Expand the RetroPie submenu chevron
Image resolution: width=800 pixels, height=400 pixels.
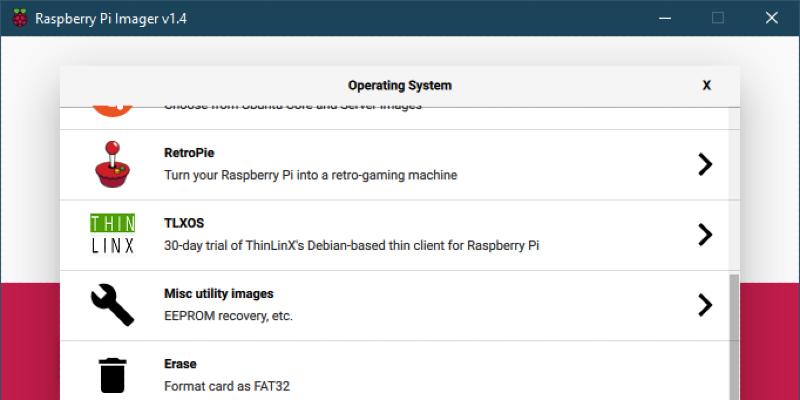(705, 164)
